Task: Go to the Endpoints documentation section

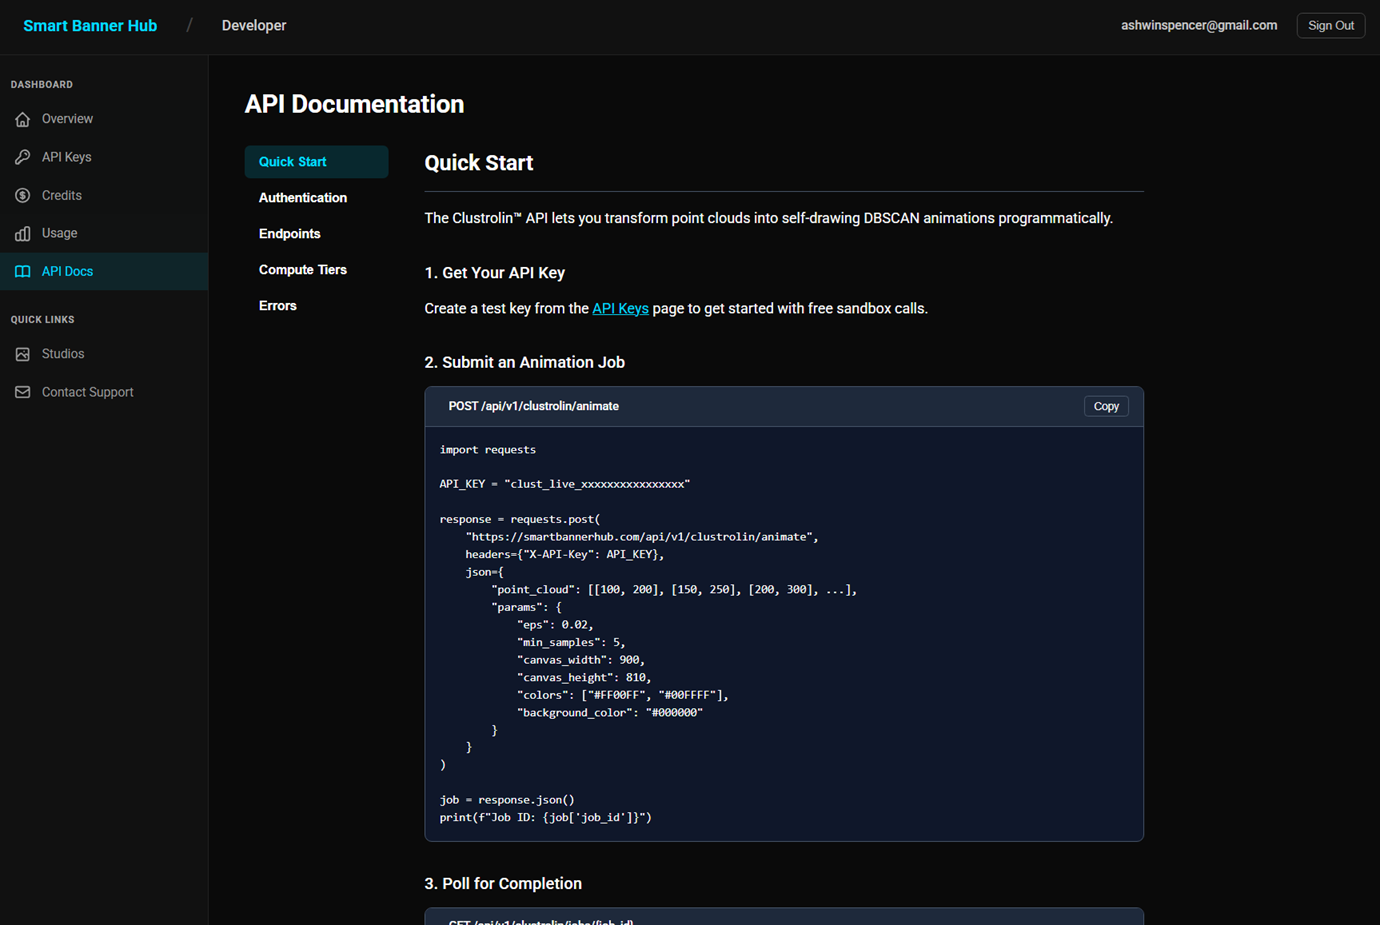Action: (x=290, y=234)
